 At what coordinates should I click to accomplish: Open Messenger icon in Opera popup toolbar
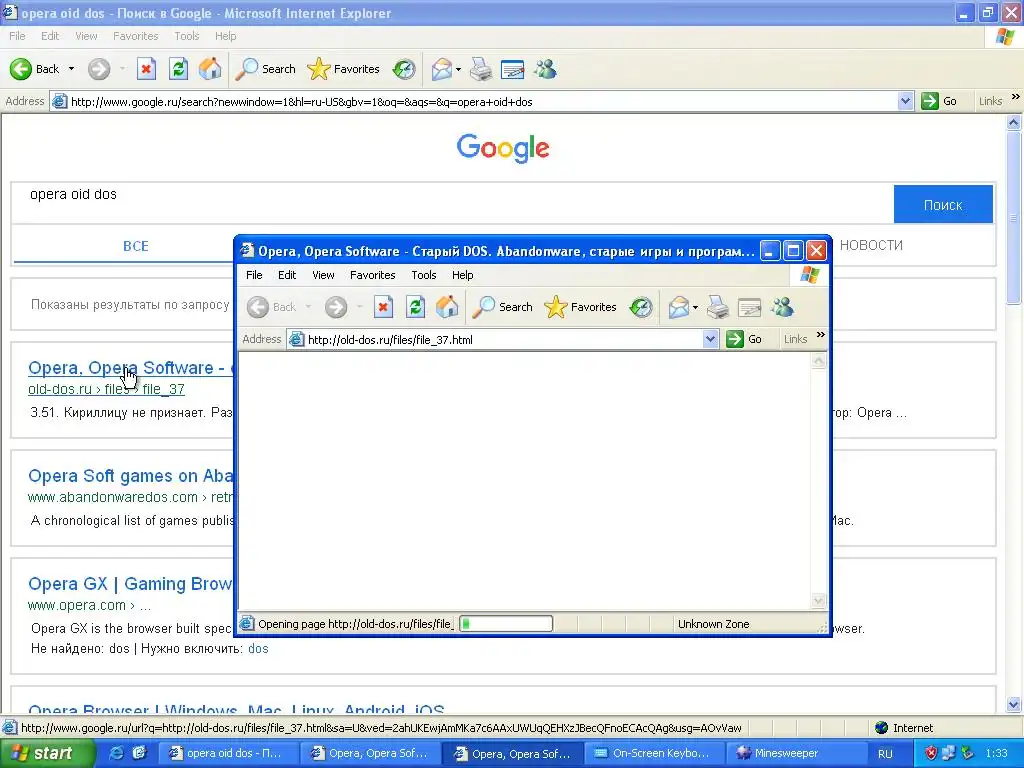pyautogui.click(x=782, y=306)
